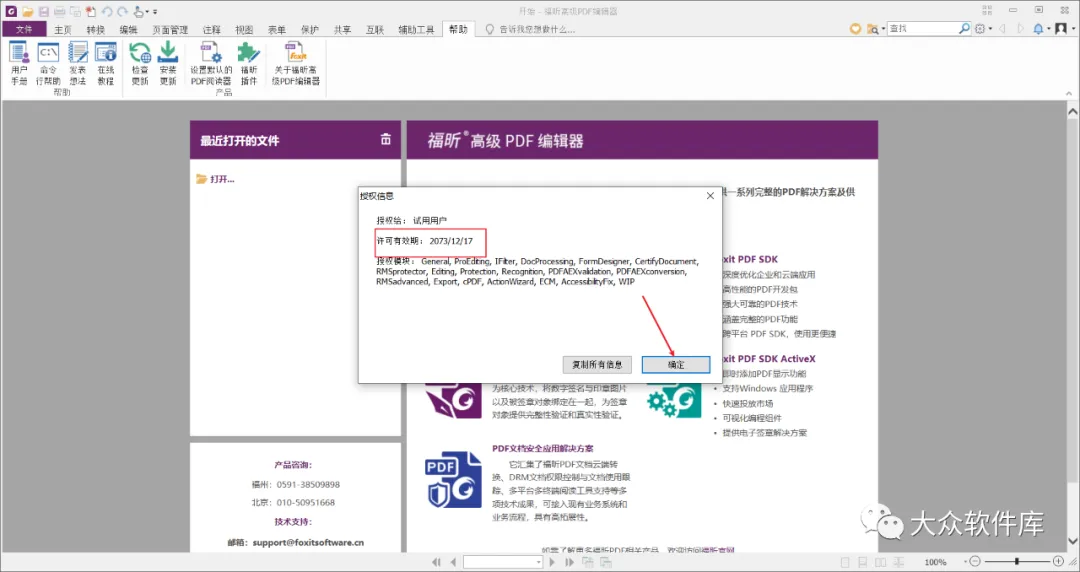The height and width of the screenshot is (572, 1080).
Task: Switch to the Comment (注释) tab
Action: 211,29
